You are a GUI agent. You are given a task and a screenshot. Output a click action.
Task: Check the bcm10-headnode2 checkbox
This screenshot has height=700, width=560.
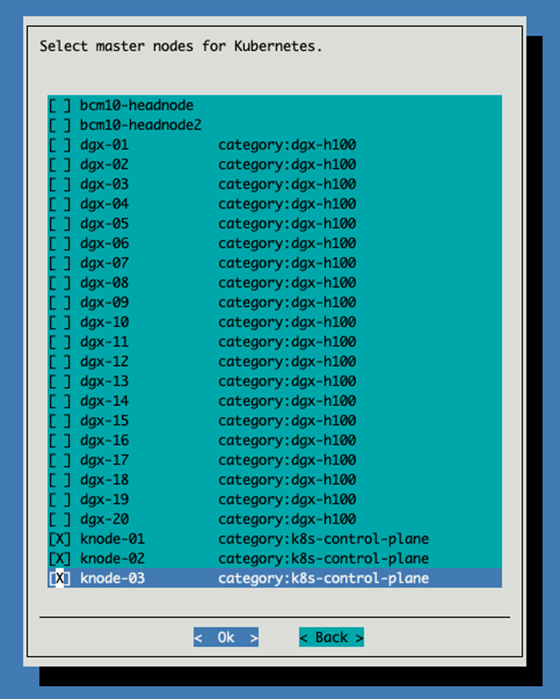pos(60,125)
